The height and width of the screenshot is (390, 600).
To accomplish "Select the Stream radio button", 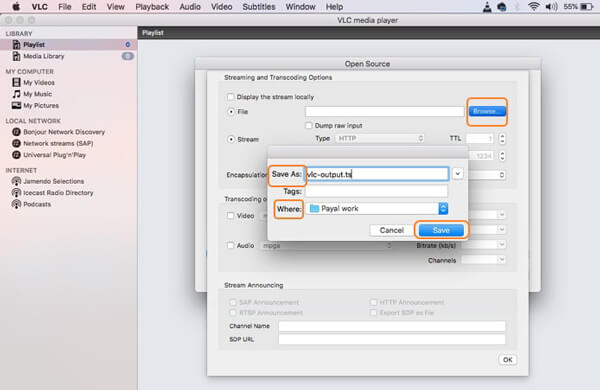I will (231, 139).
